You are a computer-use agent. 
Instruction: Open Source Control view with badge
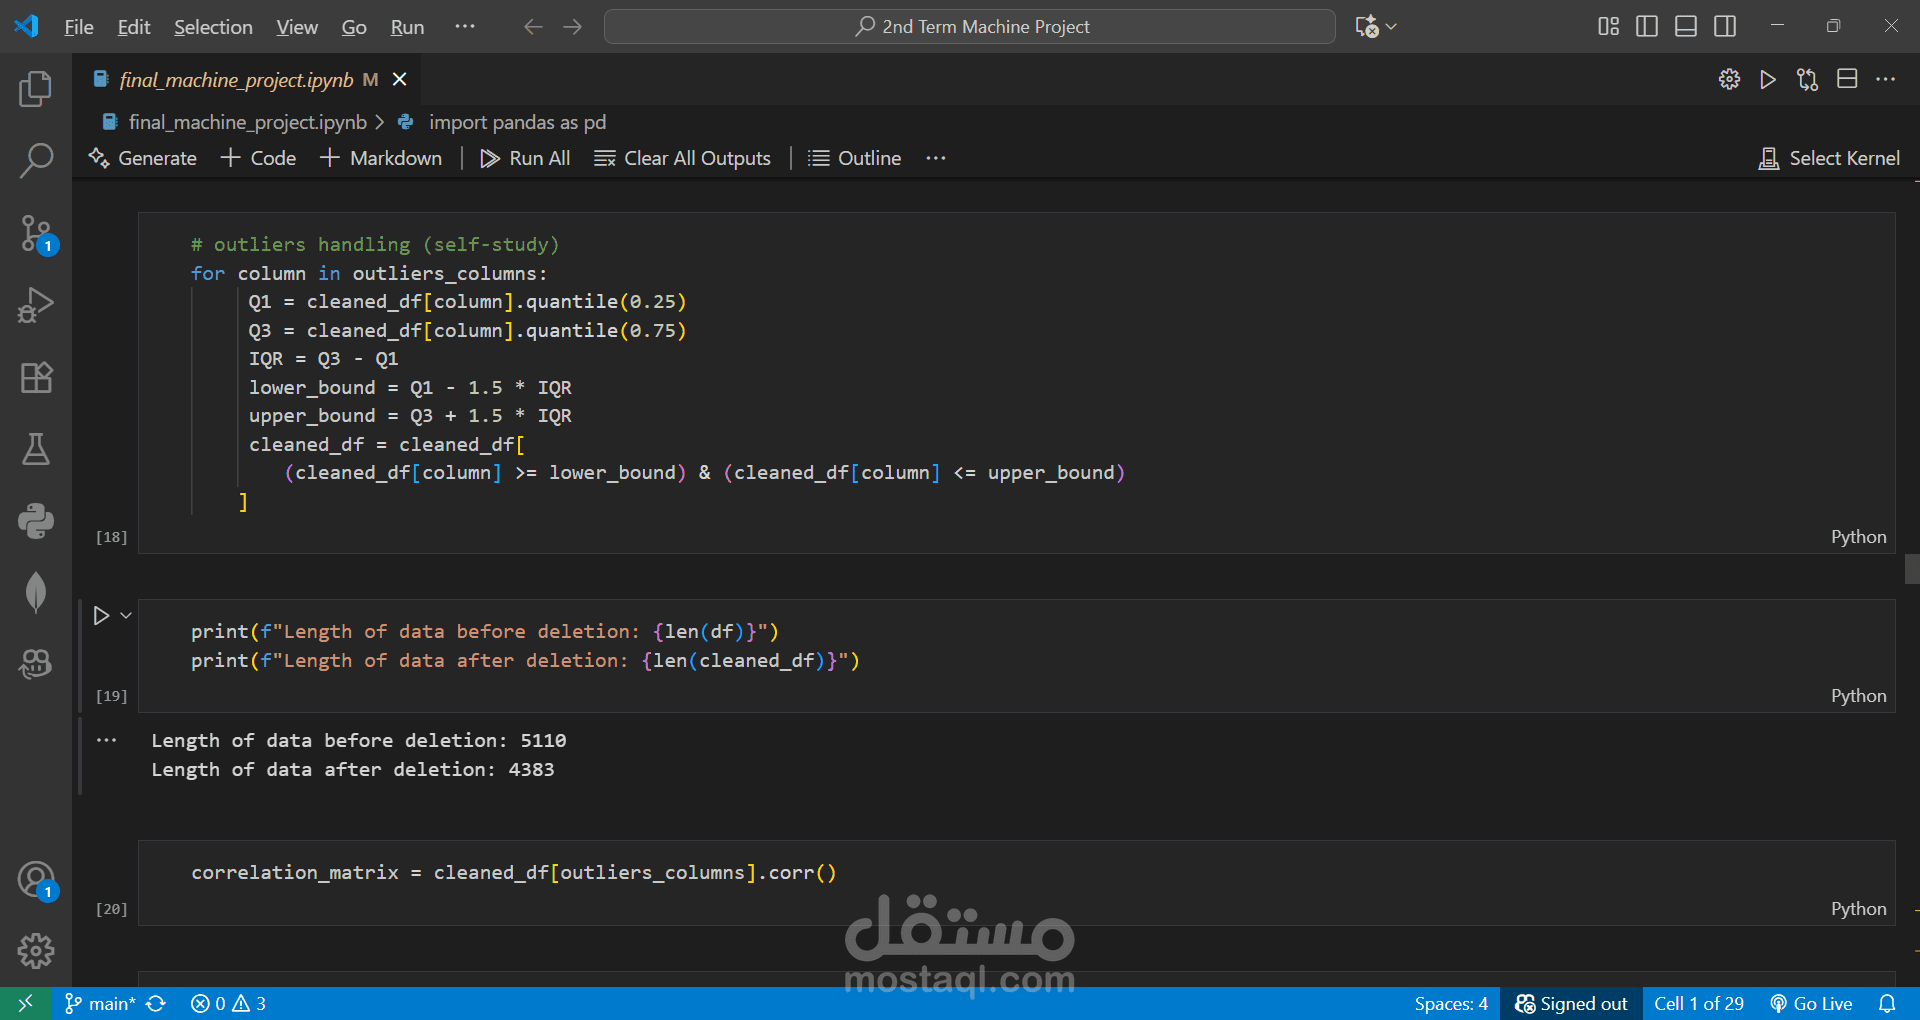click(x=36, y=233)
